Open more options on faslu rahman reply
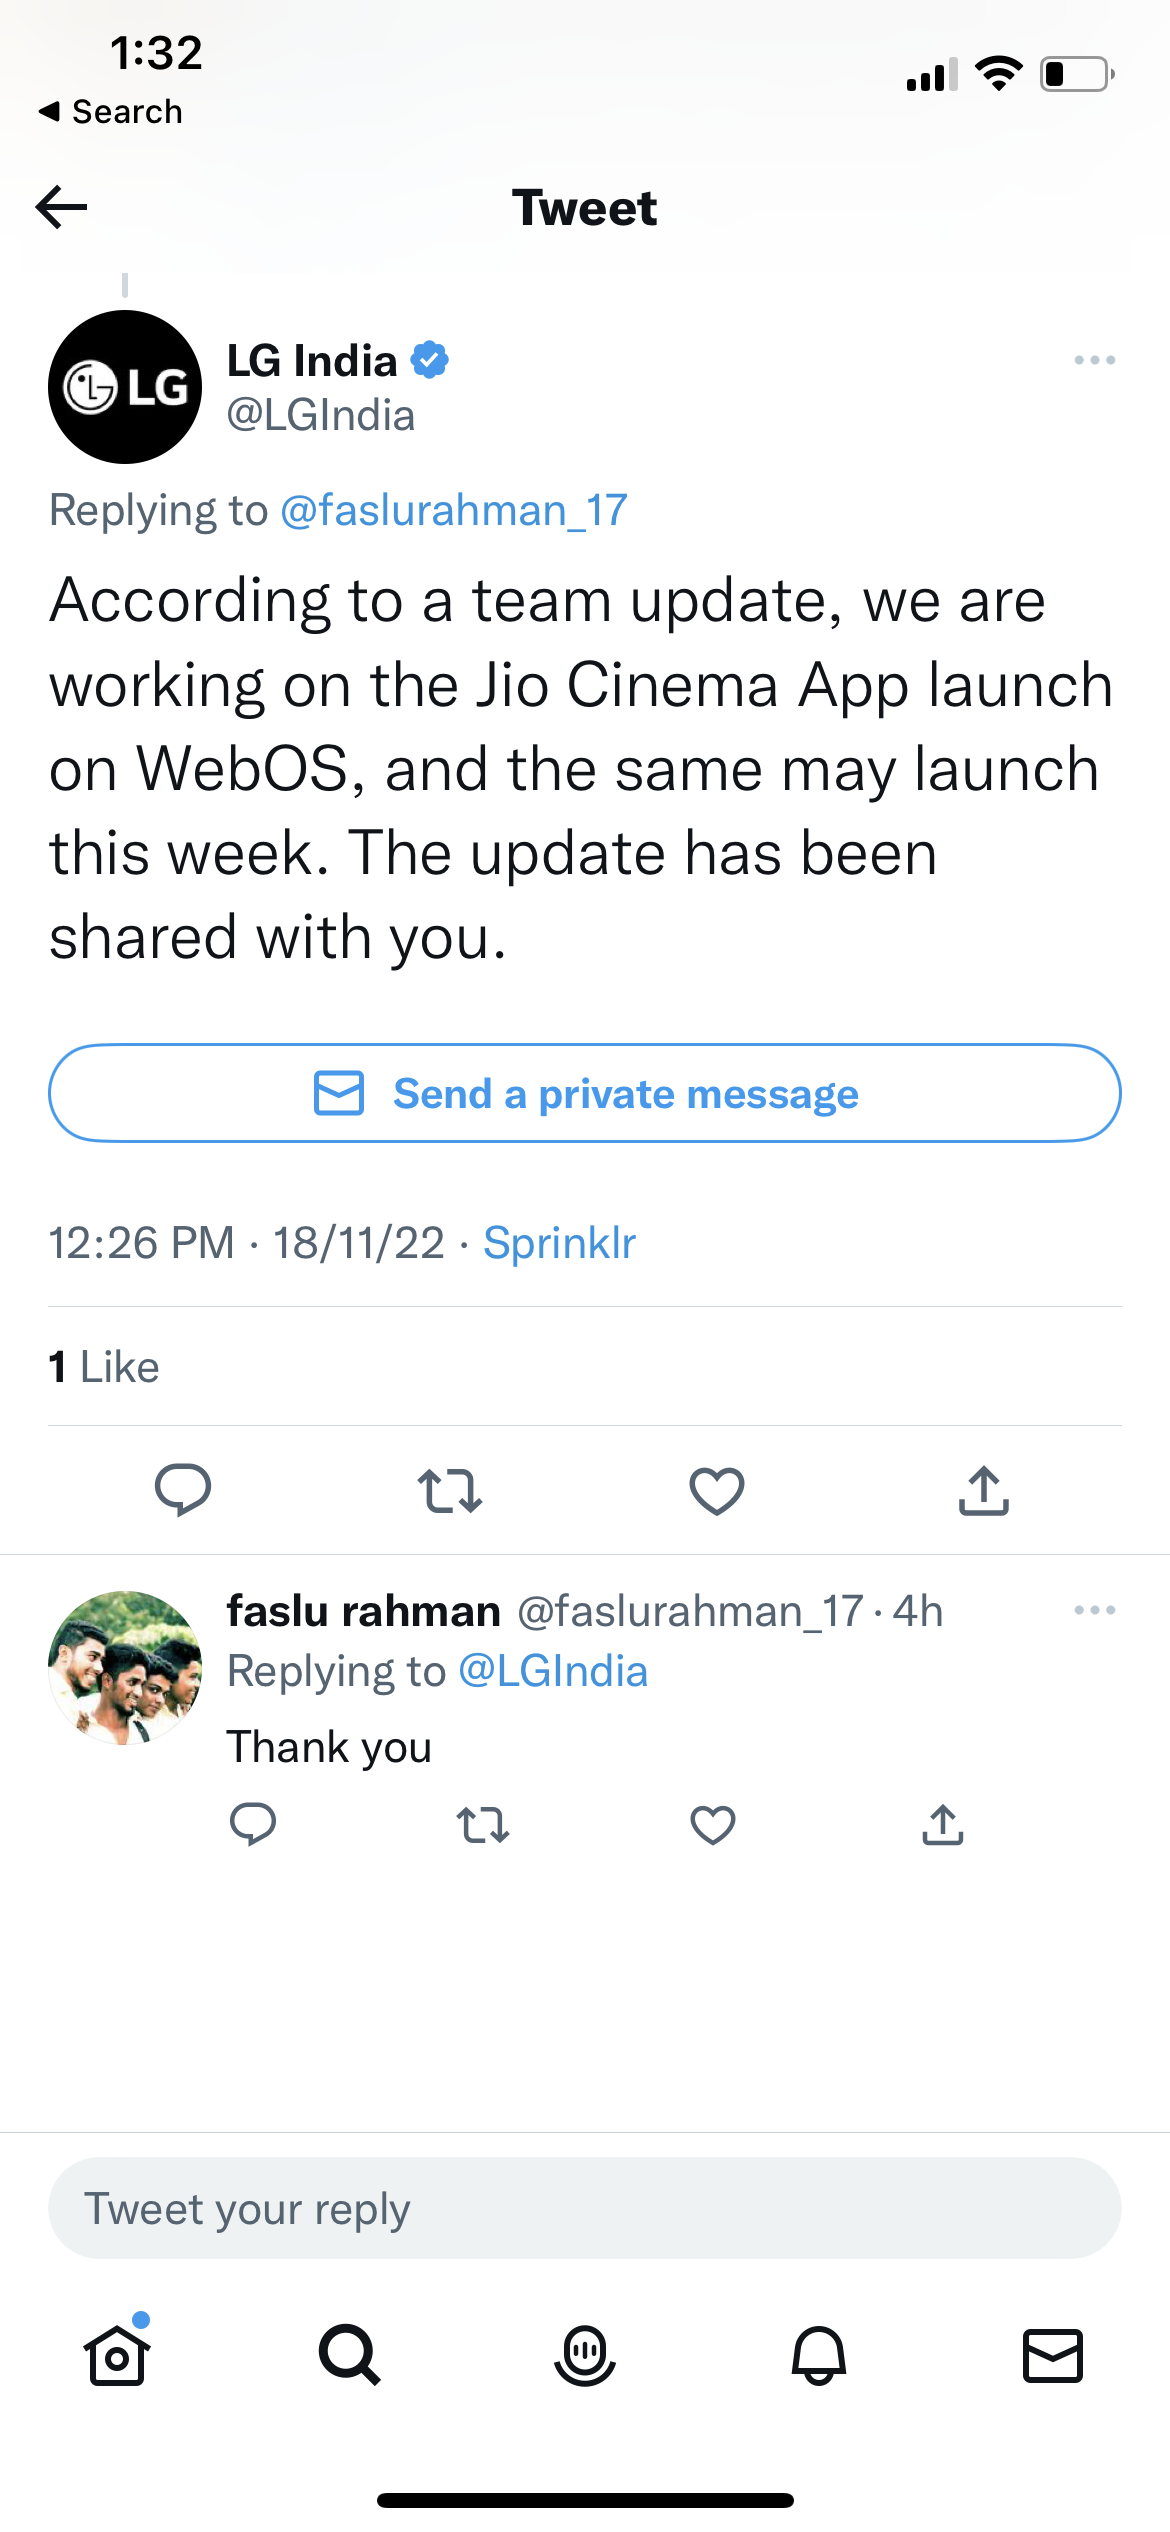 click(x=1094, y=1610)
